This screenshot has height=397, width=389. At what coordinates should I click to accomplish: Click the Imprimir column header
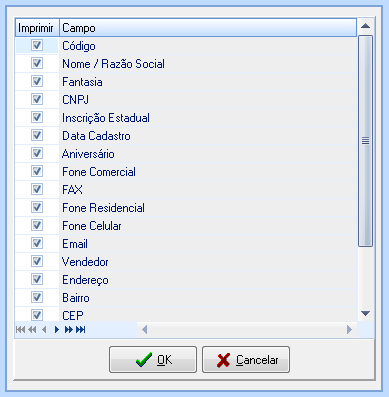coord(37,28)
